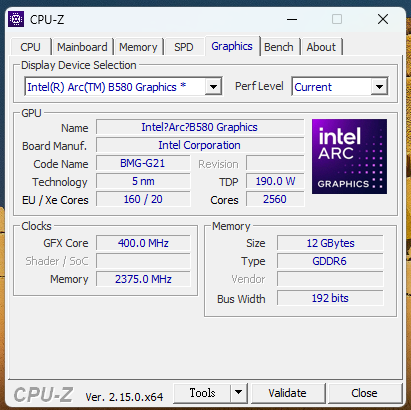Click the memory Type value GDDR6
This screenshot has width=411, height=410.
pyautogui.click(x=330, y=261)
